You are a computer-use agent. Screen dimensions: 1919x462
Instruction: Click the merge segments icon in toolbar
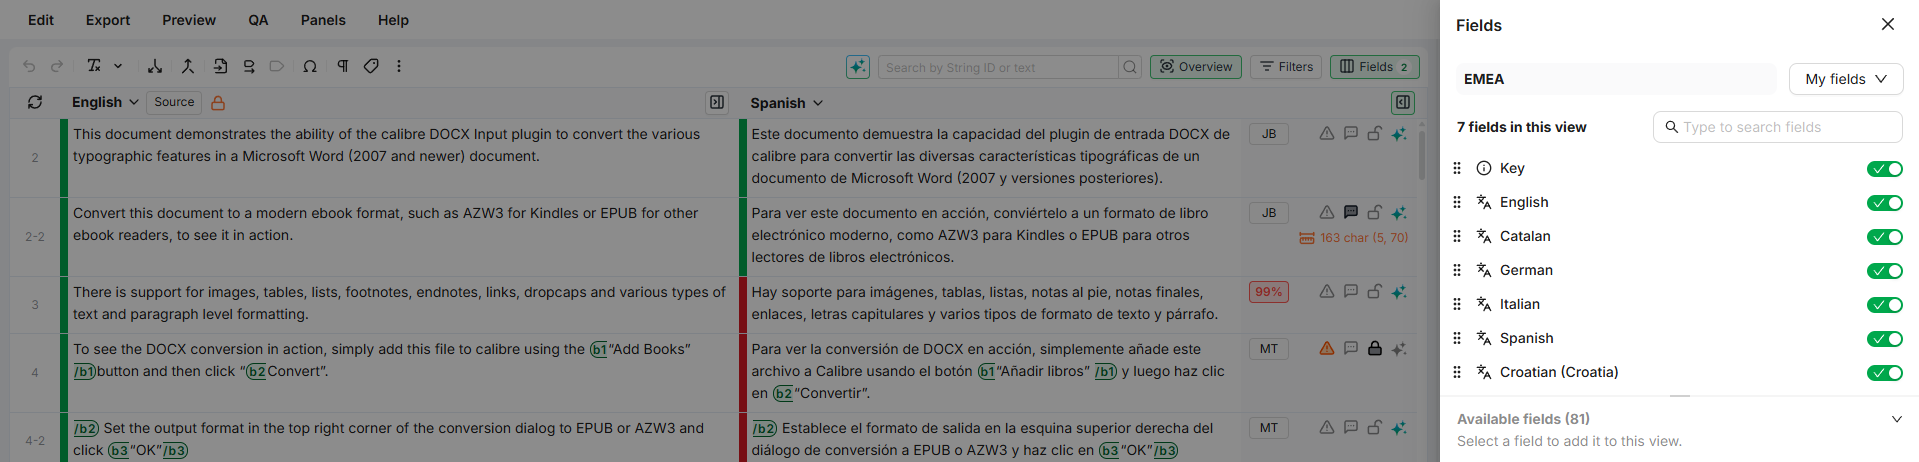tap(187, 66)
